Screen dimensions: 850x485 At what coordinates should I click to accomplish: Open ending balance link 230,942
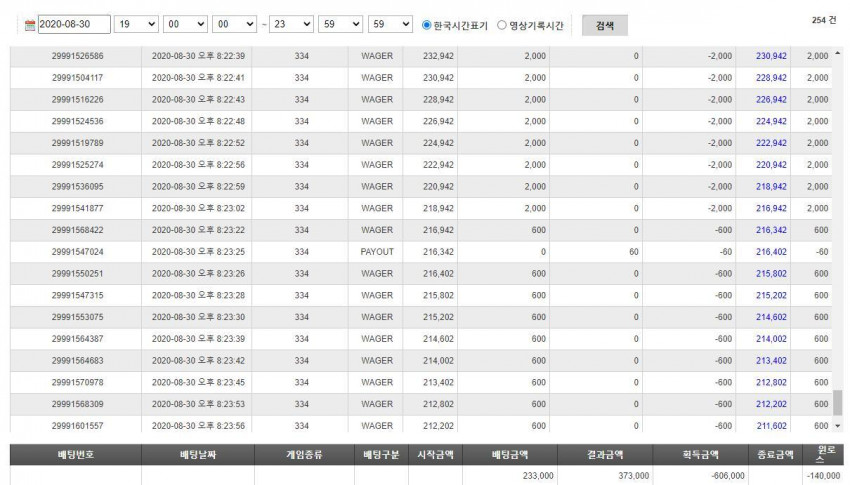coord(771,56)
